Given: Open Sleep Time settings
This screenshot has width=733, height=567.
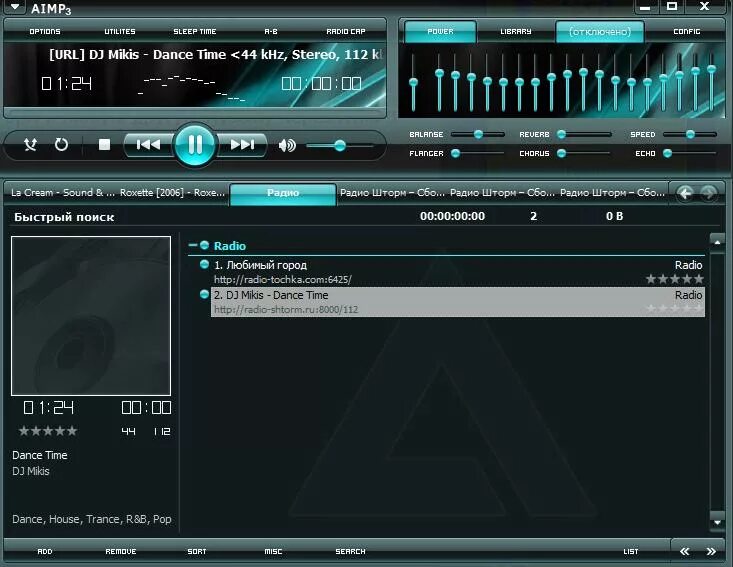Looking at the screenshot, I should pos(195,31).
